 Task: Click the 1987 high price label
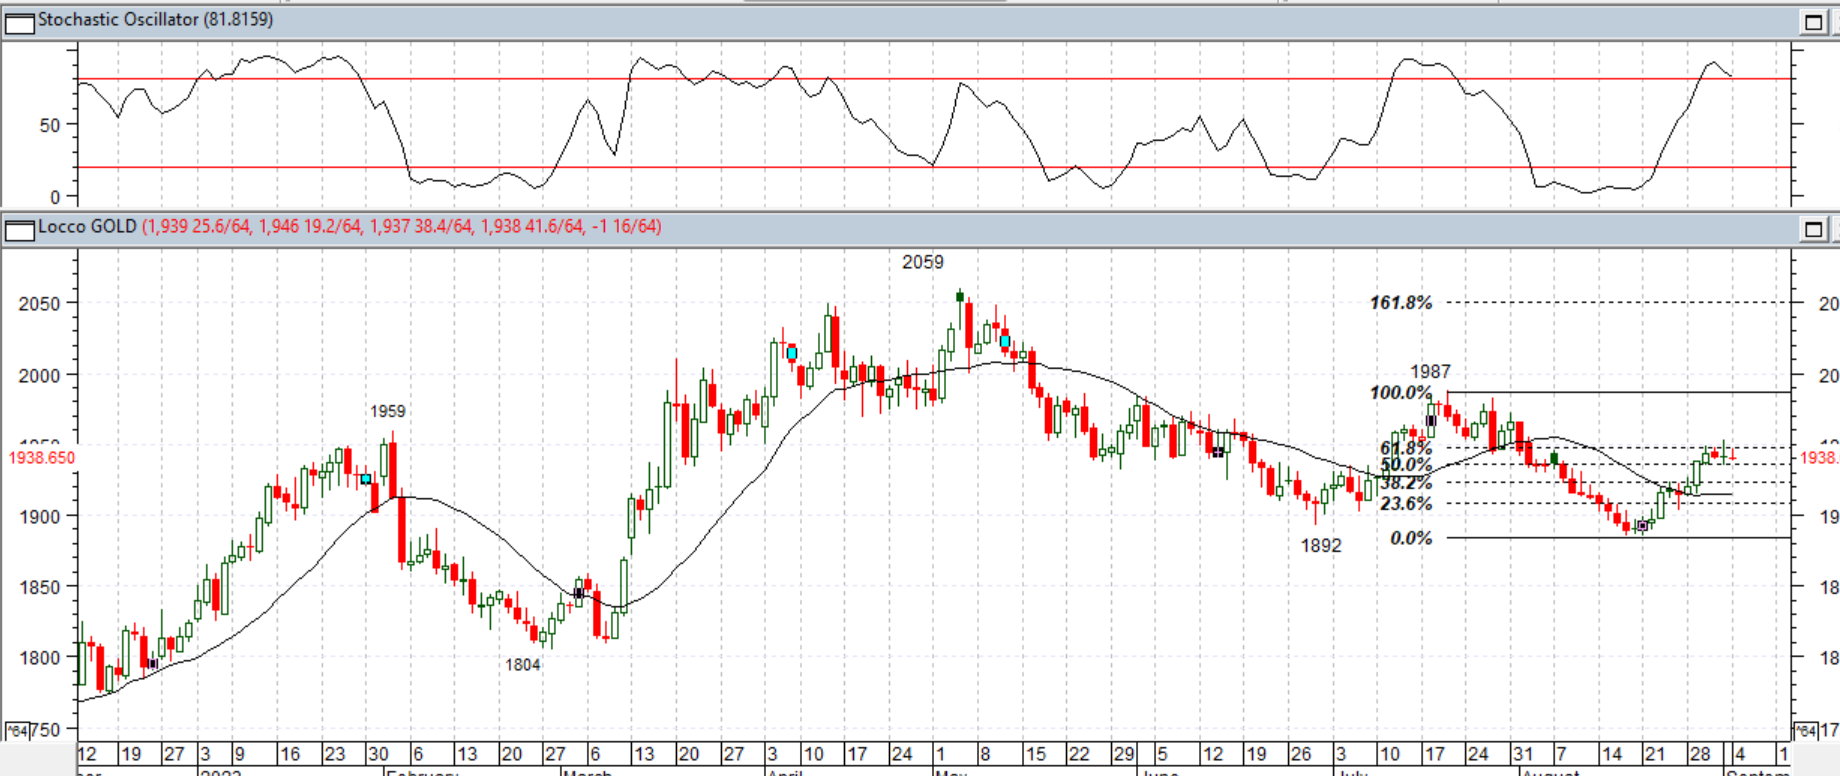click(1430, 372)
